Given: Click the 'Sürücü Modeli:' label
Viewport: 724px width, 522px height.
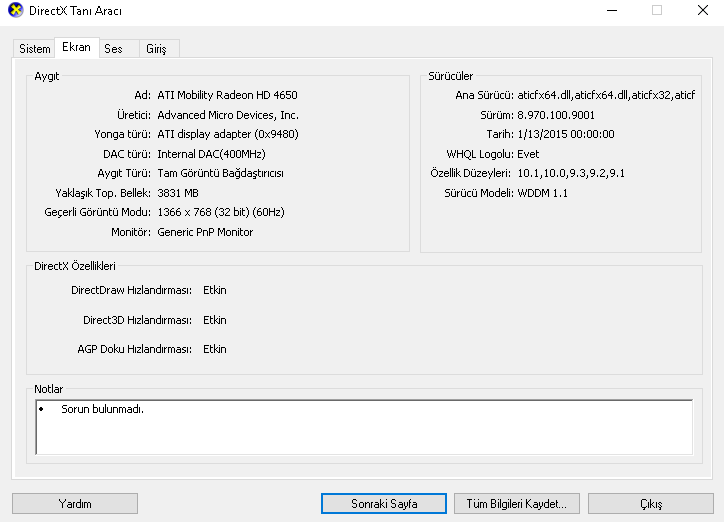Looking at the screenshot, I should click(x=479, y=193).
